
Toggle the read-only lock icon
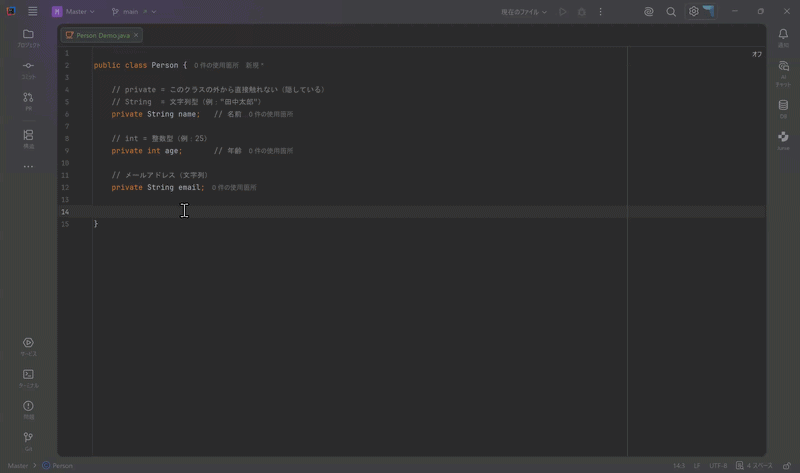(787, 465)
